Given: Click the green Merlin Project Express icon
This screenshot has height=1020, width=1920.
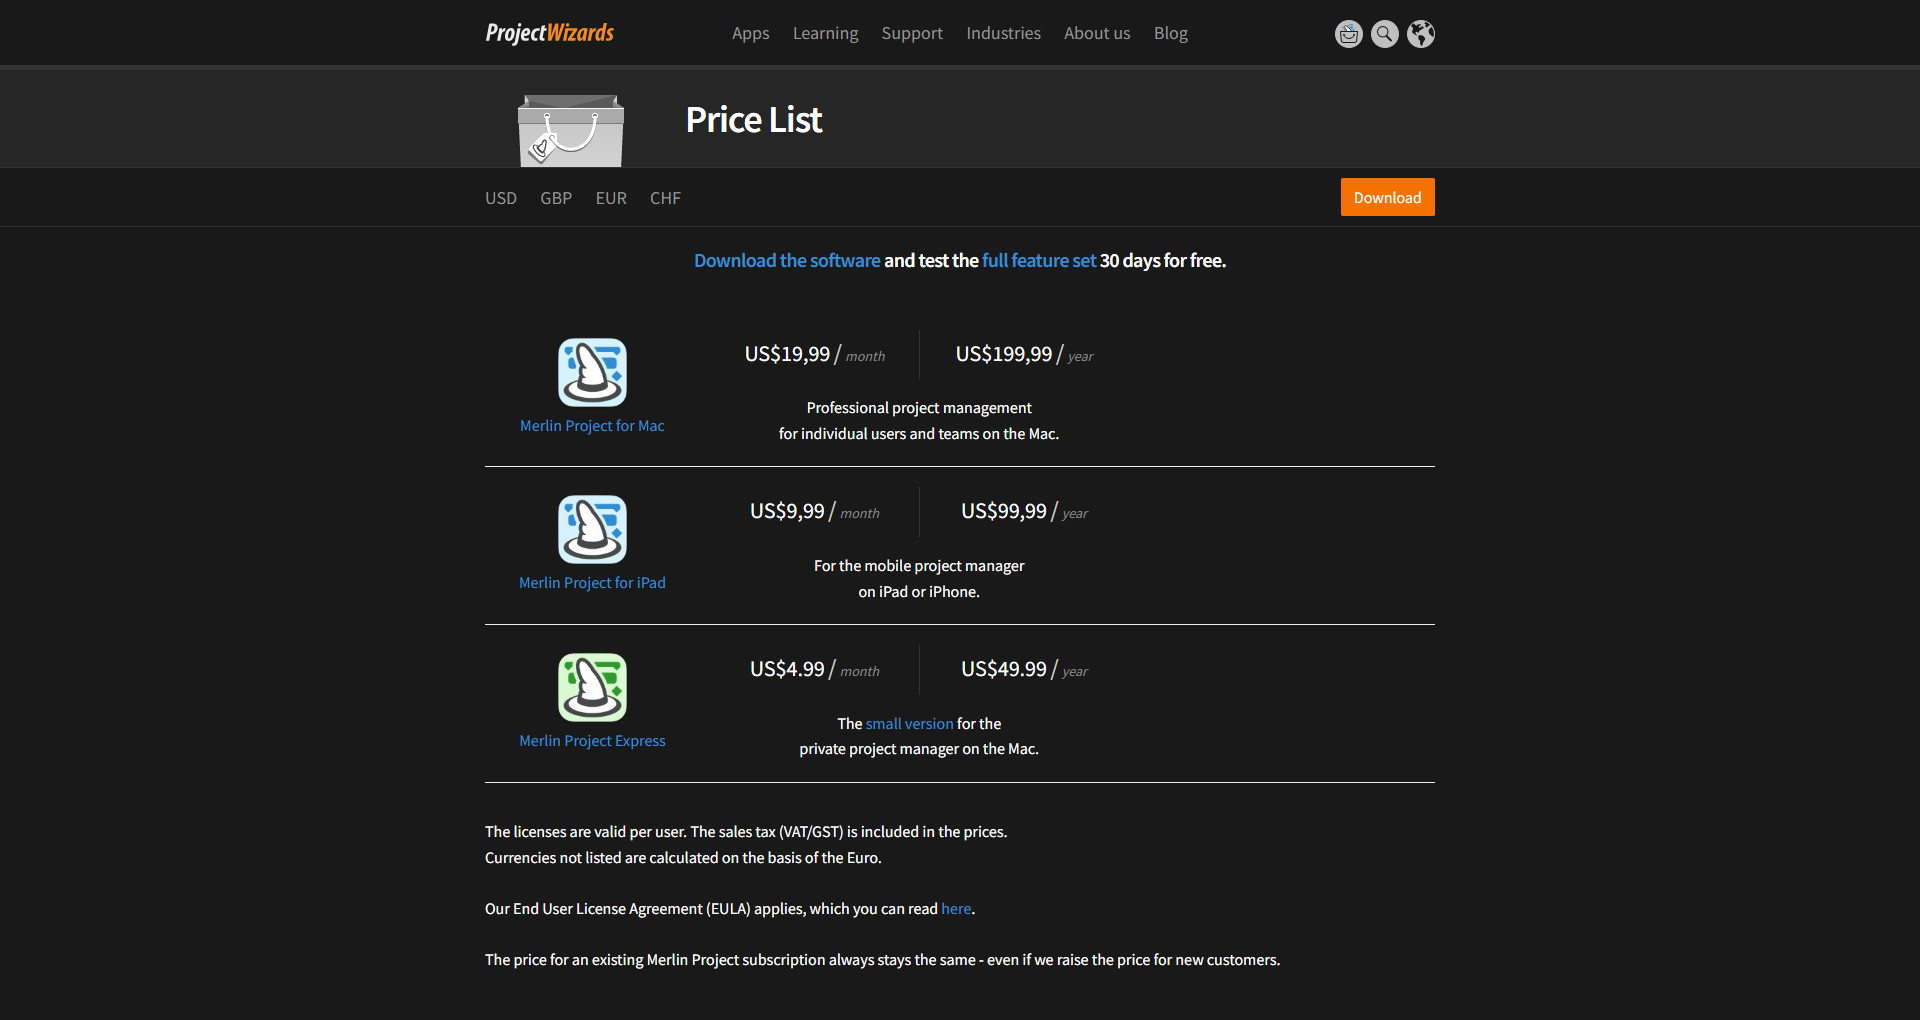Looking at the screenshot, I should tap(592, 687).
